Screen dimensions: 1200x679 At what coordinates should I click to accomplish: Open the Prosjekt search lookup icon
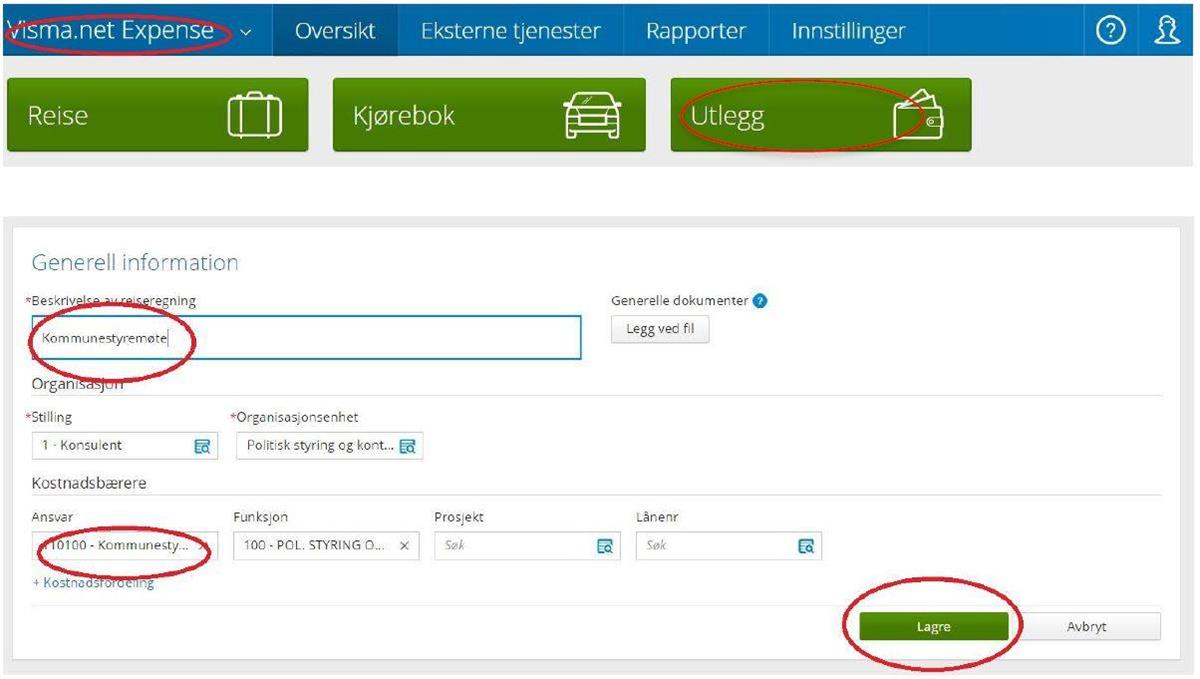pyautogui.click(x=604, y=546)
